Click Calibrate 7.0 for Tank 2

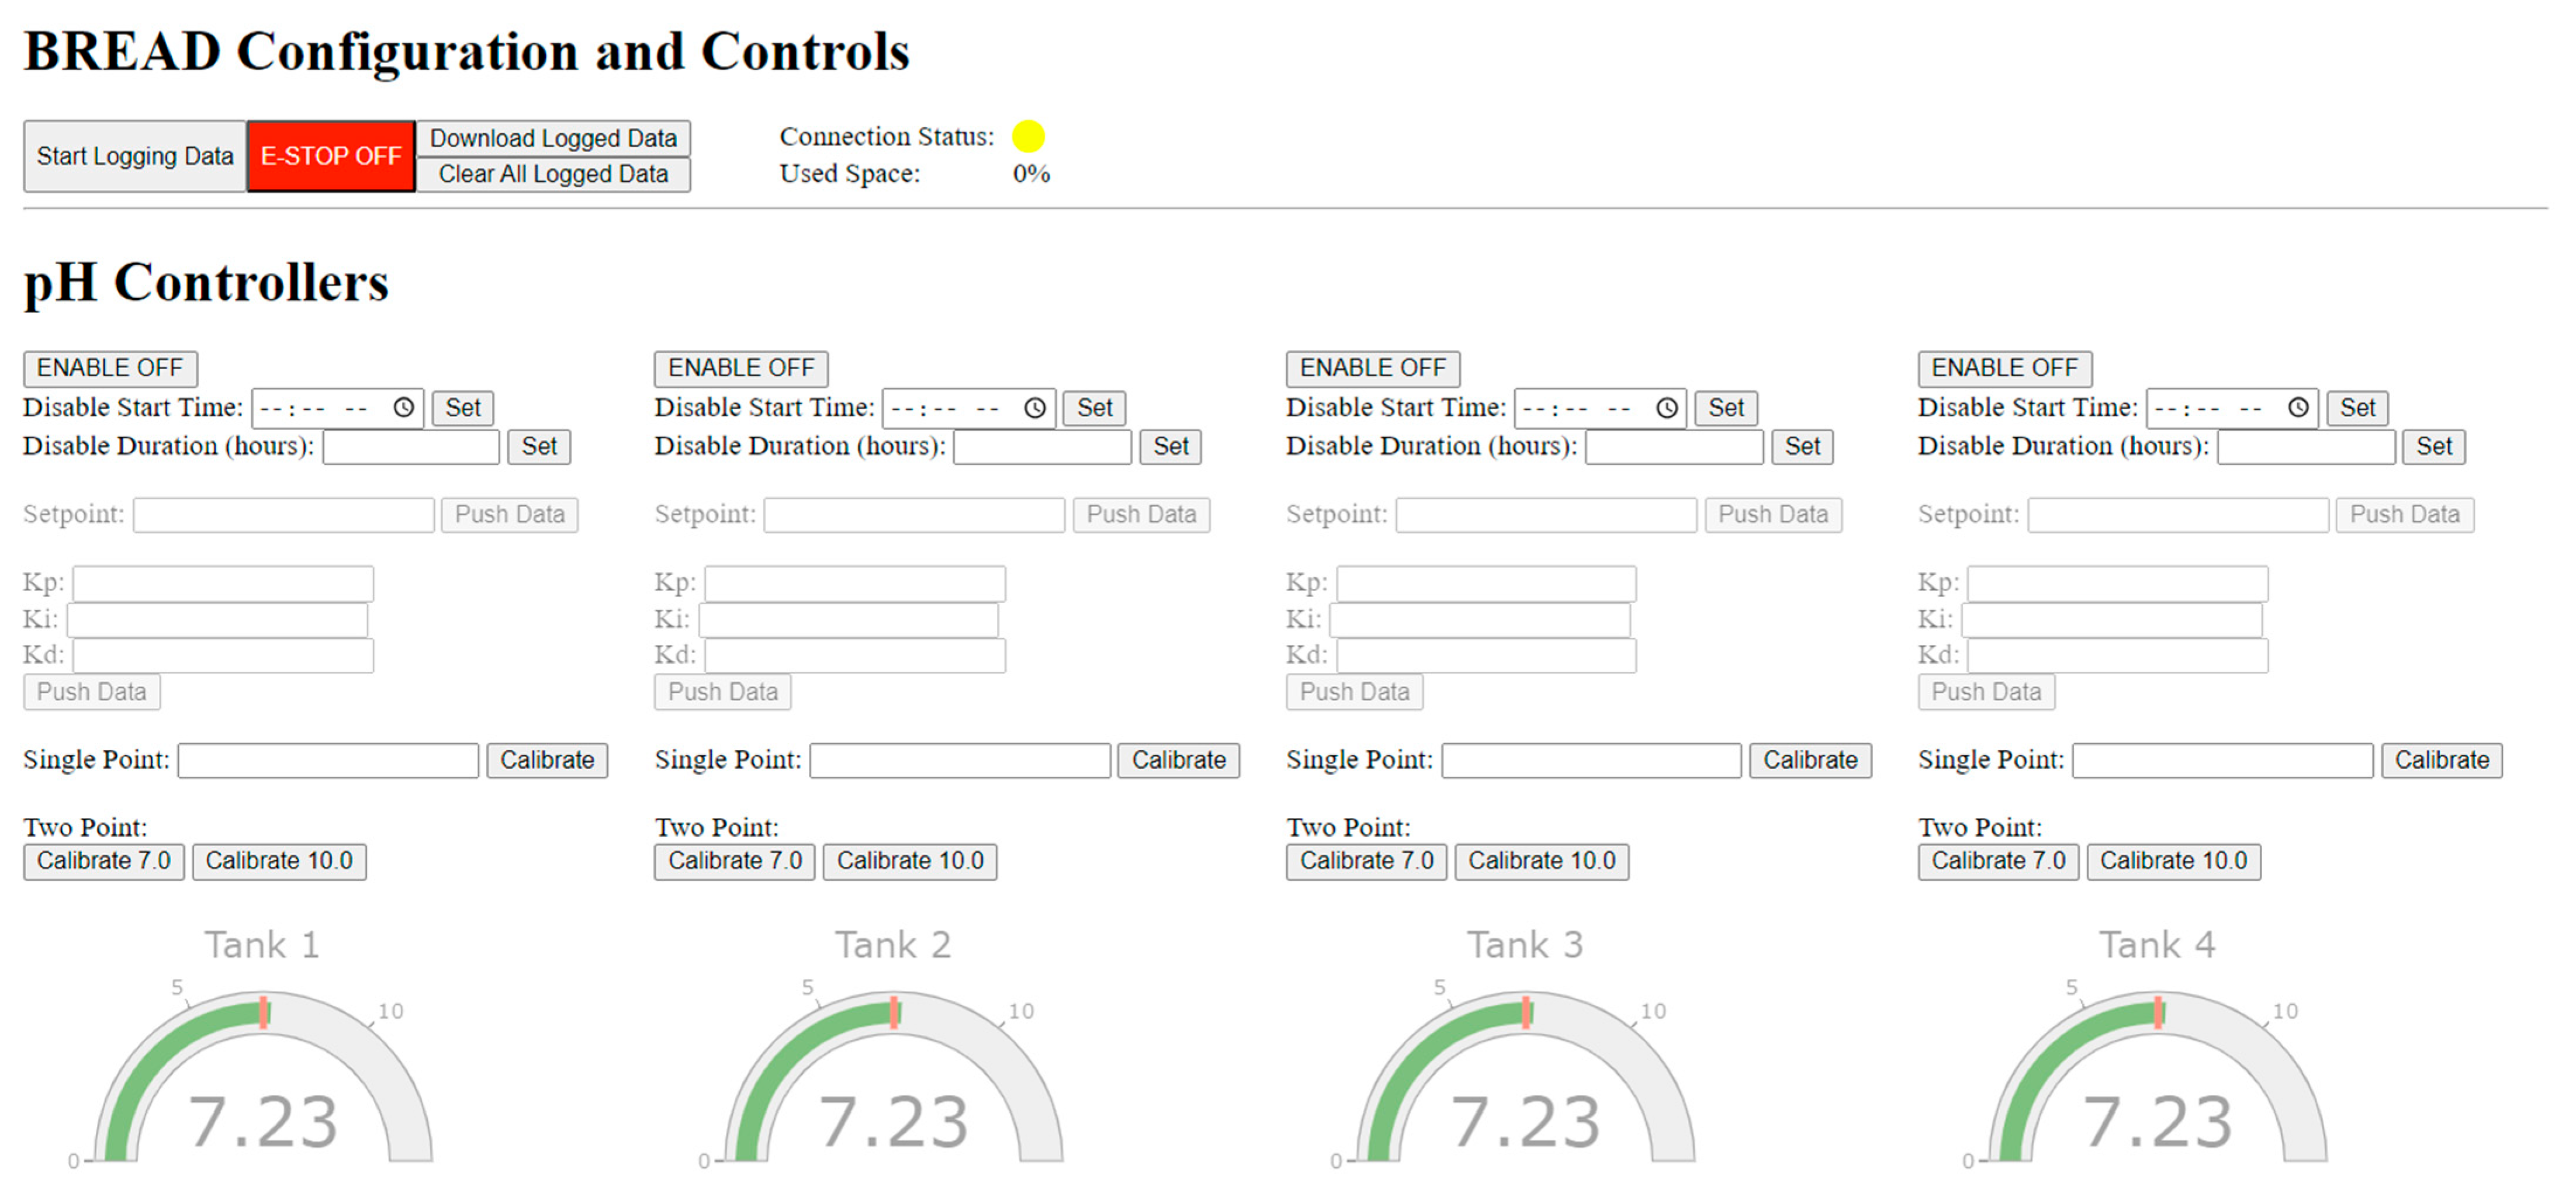coord(734,861)
